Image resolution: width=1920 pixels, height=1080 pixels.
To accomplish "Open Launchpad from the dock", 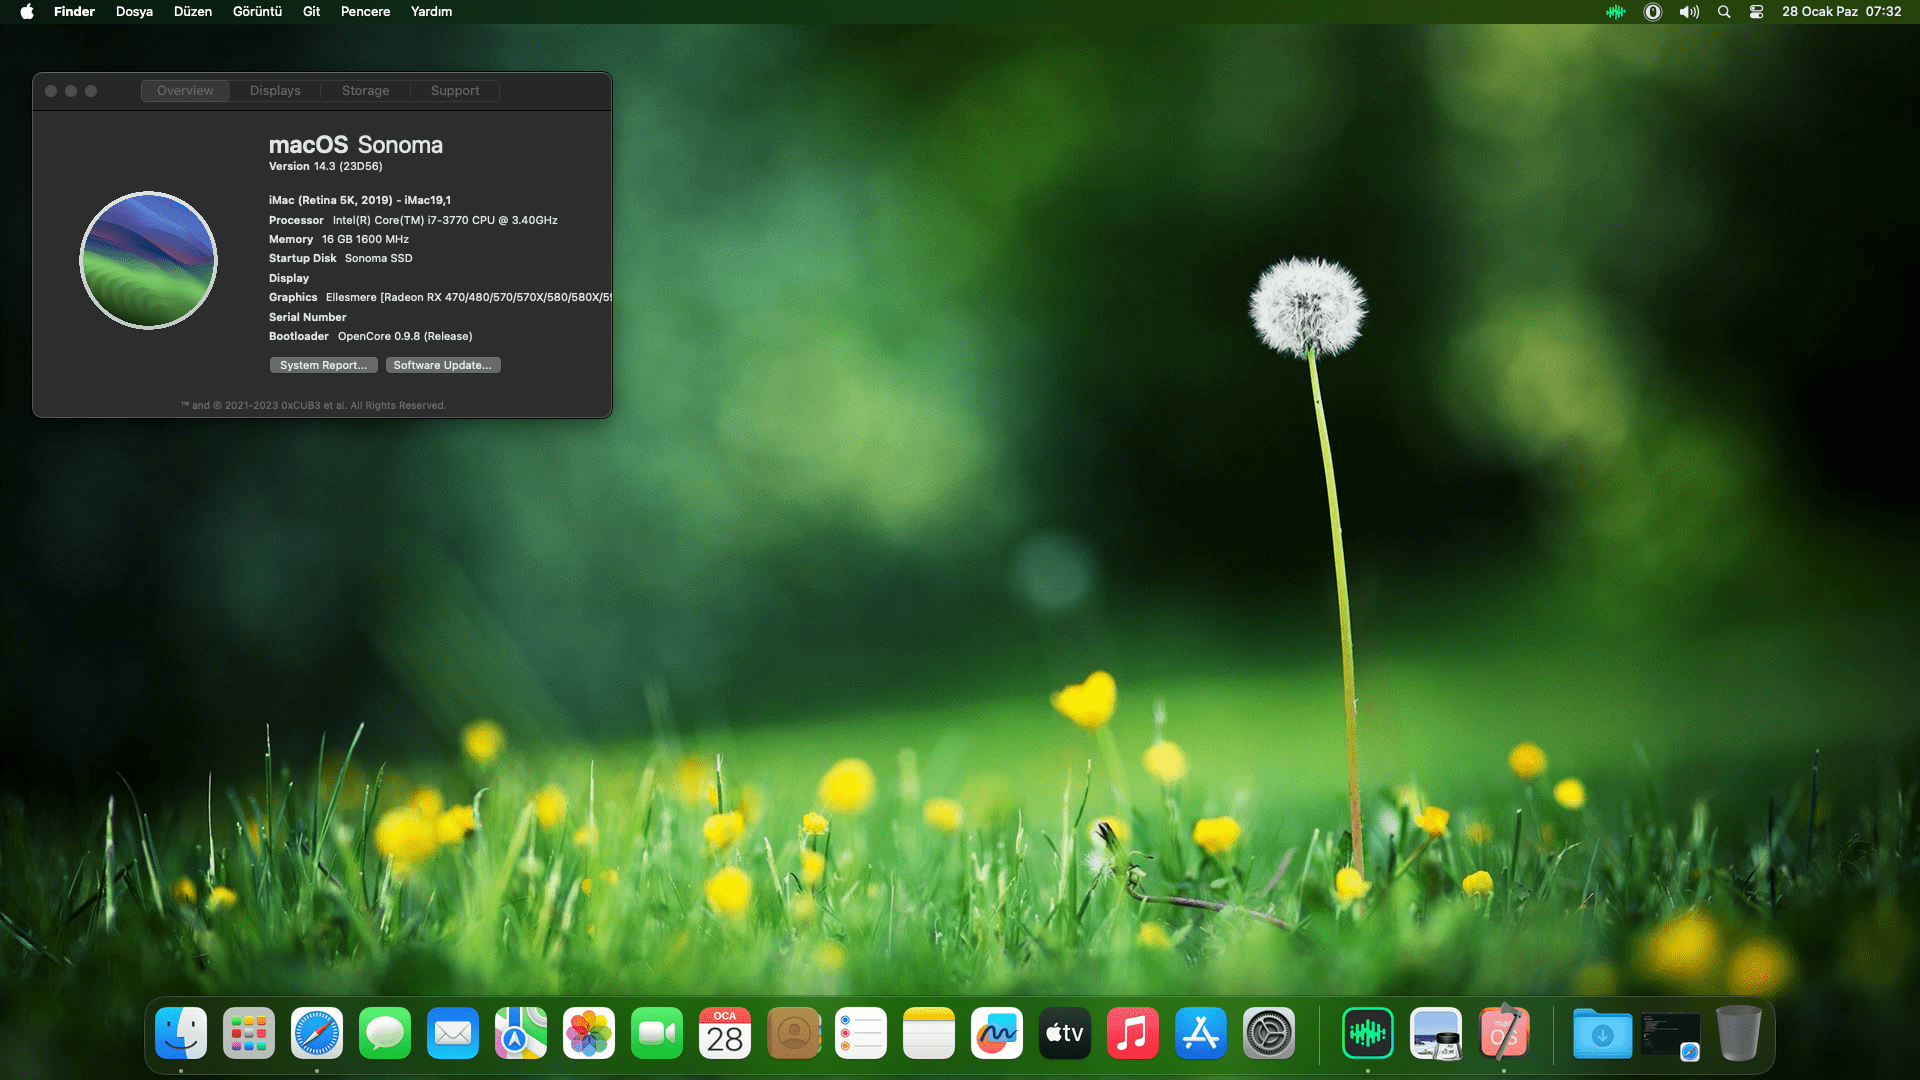I will (248, 1033).
